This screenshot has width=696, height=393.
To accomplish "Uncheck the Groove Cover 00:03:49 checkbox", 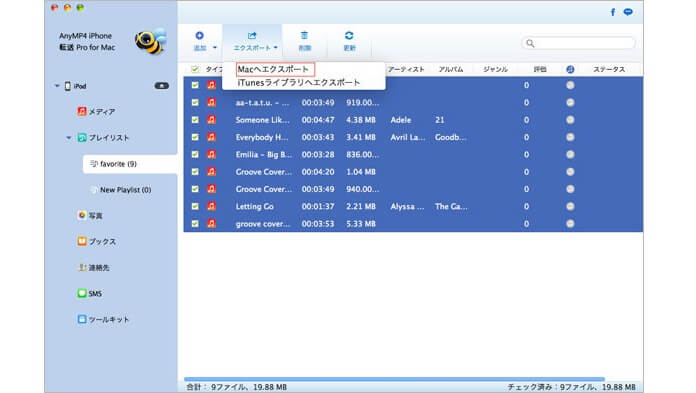I will coord(195,189).
